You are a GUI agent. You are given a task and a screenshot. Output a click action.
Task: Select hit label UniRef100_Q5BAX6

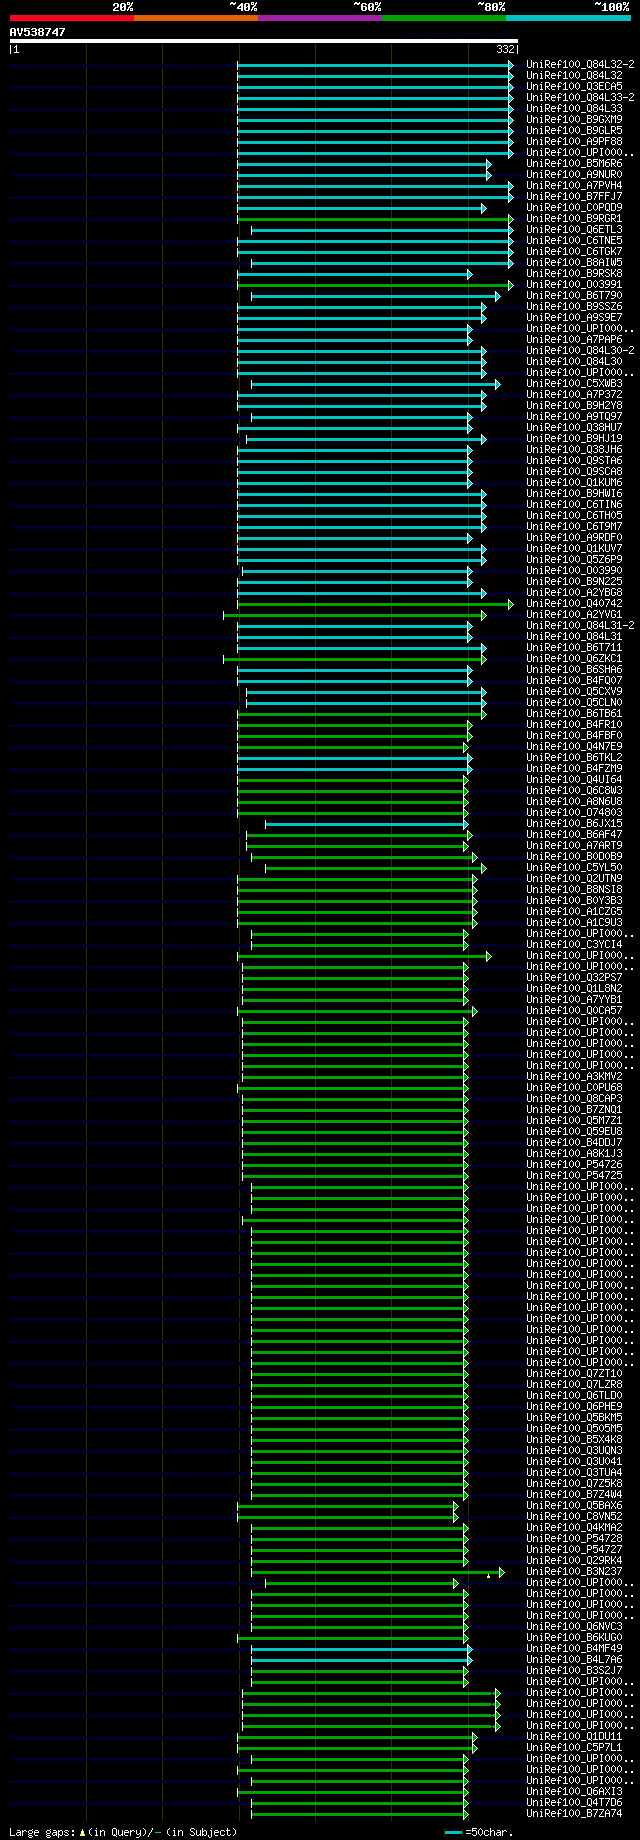574,1505
